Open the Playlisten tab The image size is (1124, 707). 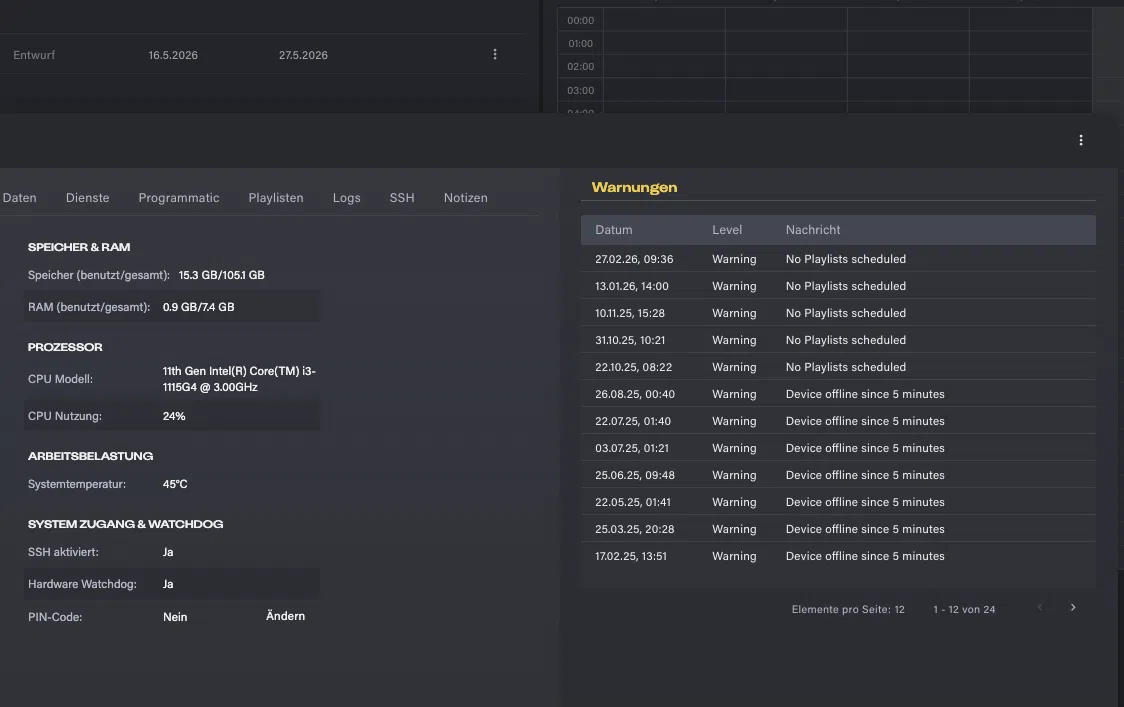[276, 198]
